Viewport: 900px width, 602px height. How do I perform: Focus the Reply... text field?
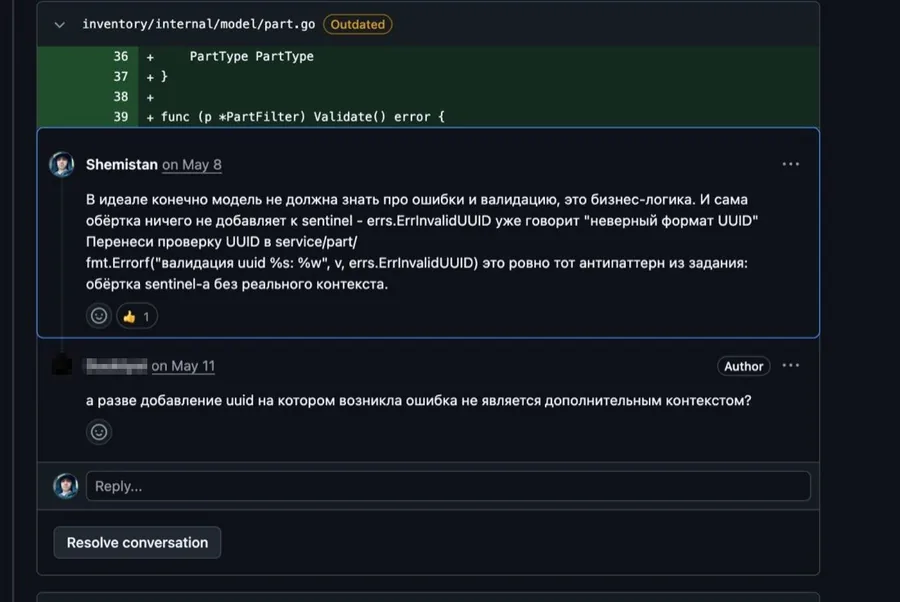(x=448, y=486)
